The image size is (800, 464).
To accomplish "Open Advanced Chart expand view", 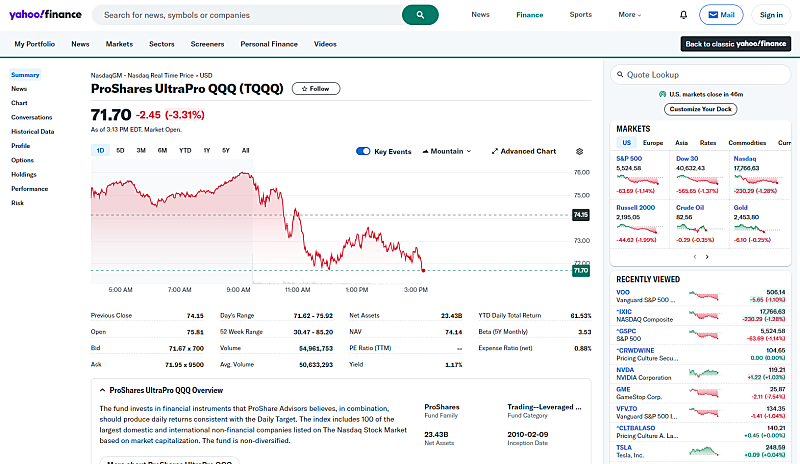I will click(x=523, y=151).
